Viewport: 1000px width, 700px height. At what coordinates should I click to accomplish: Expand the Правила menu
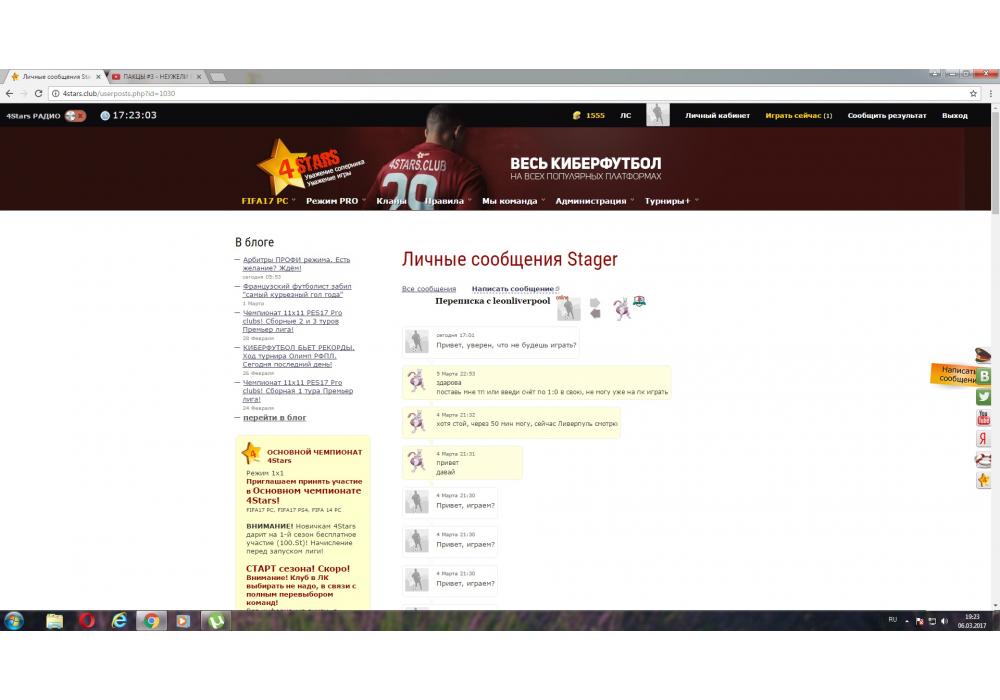tap(448, 201)
